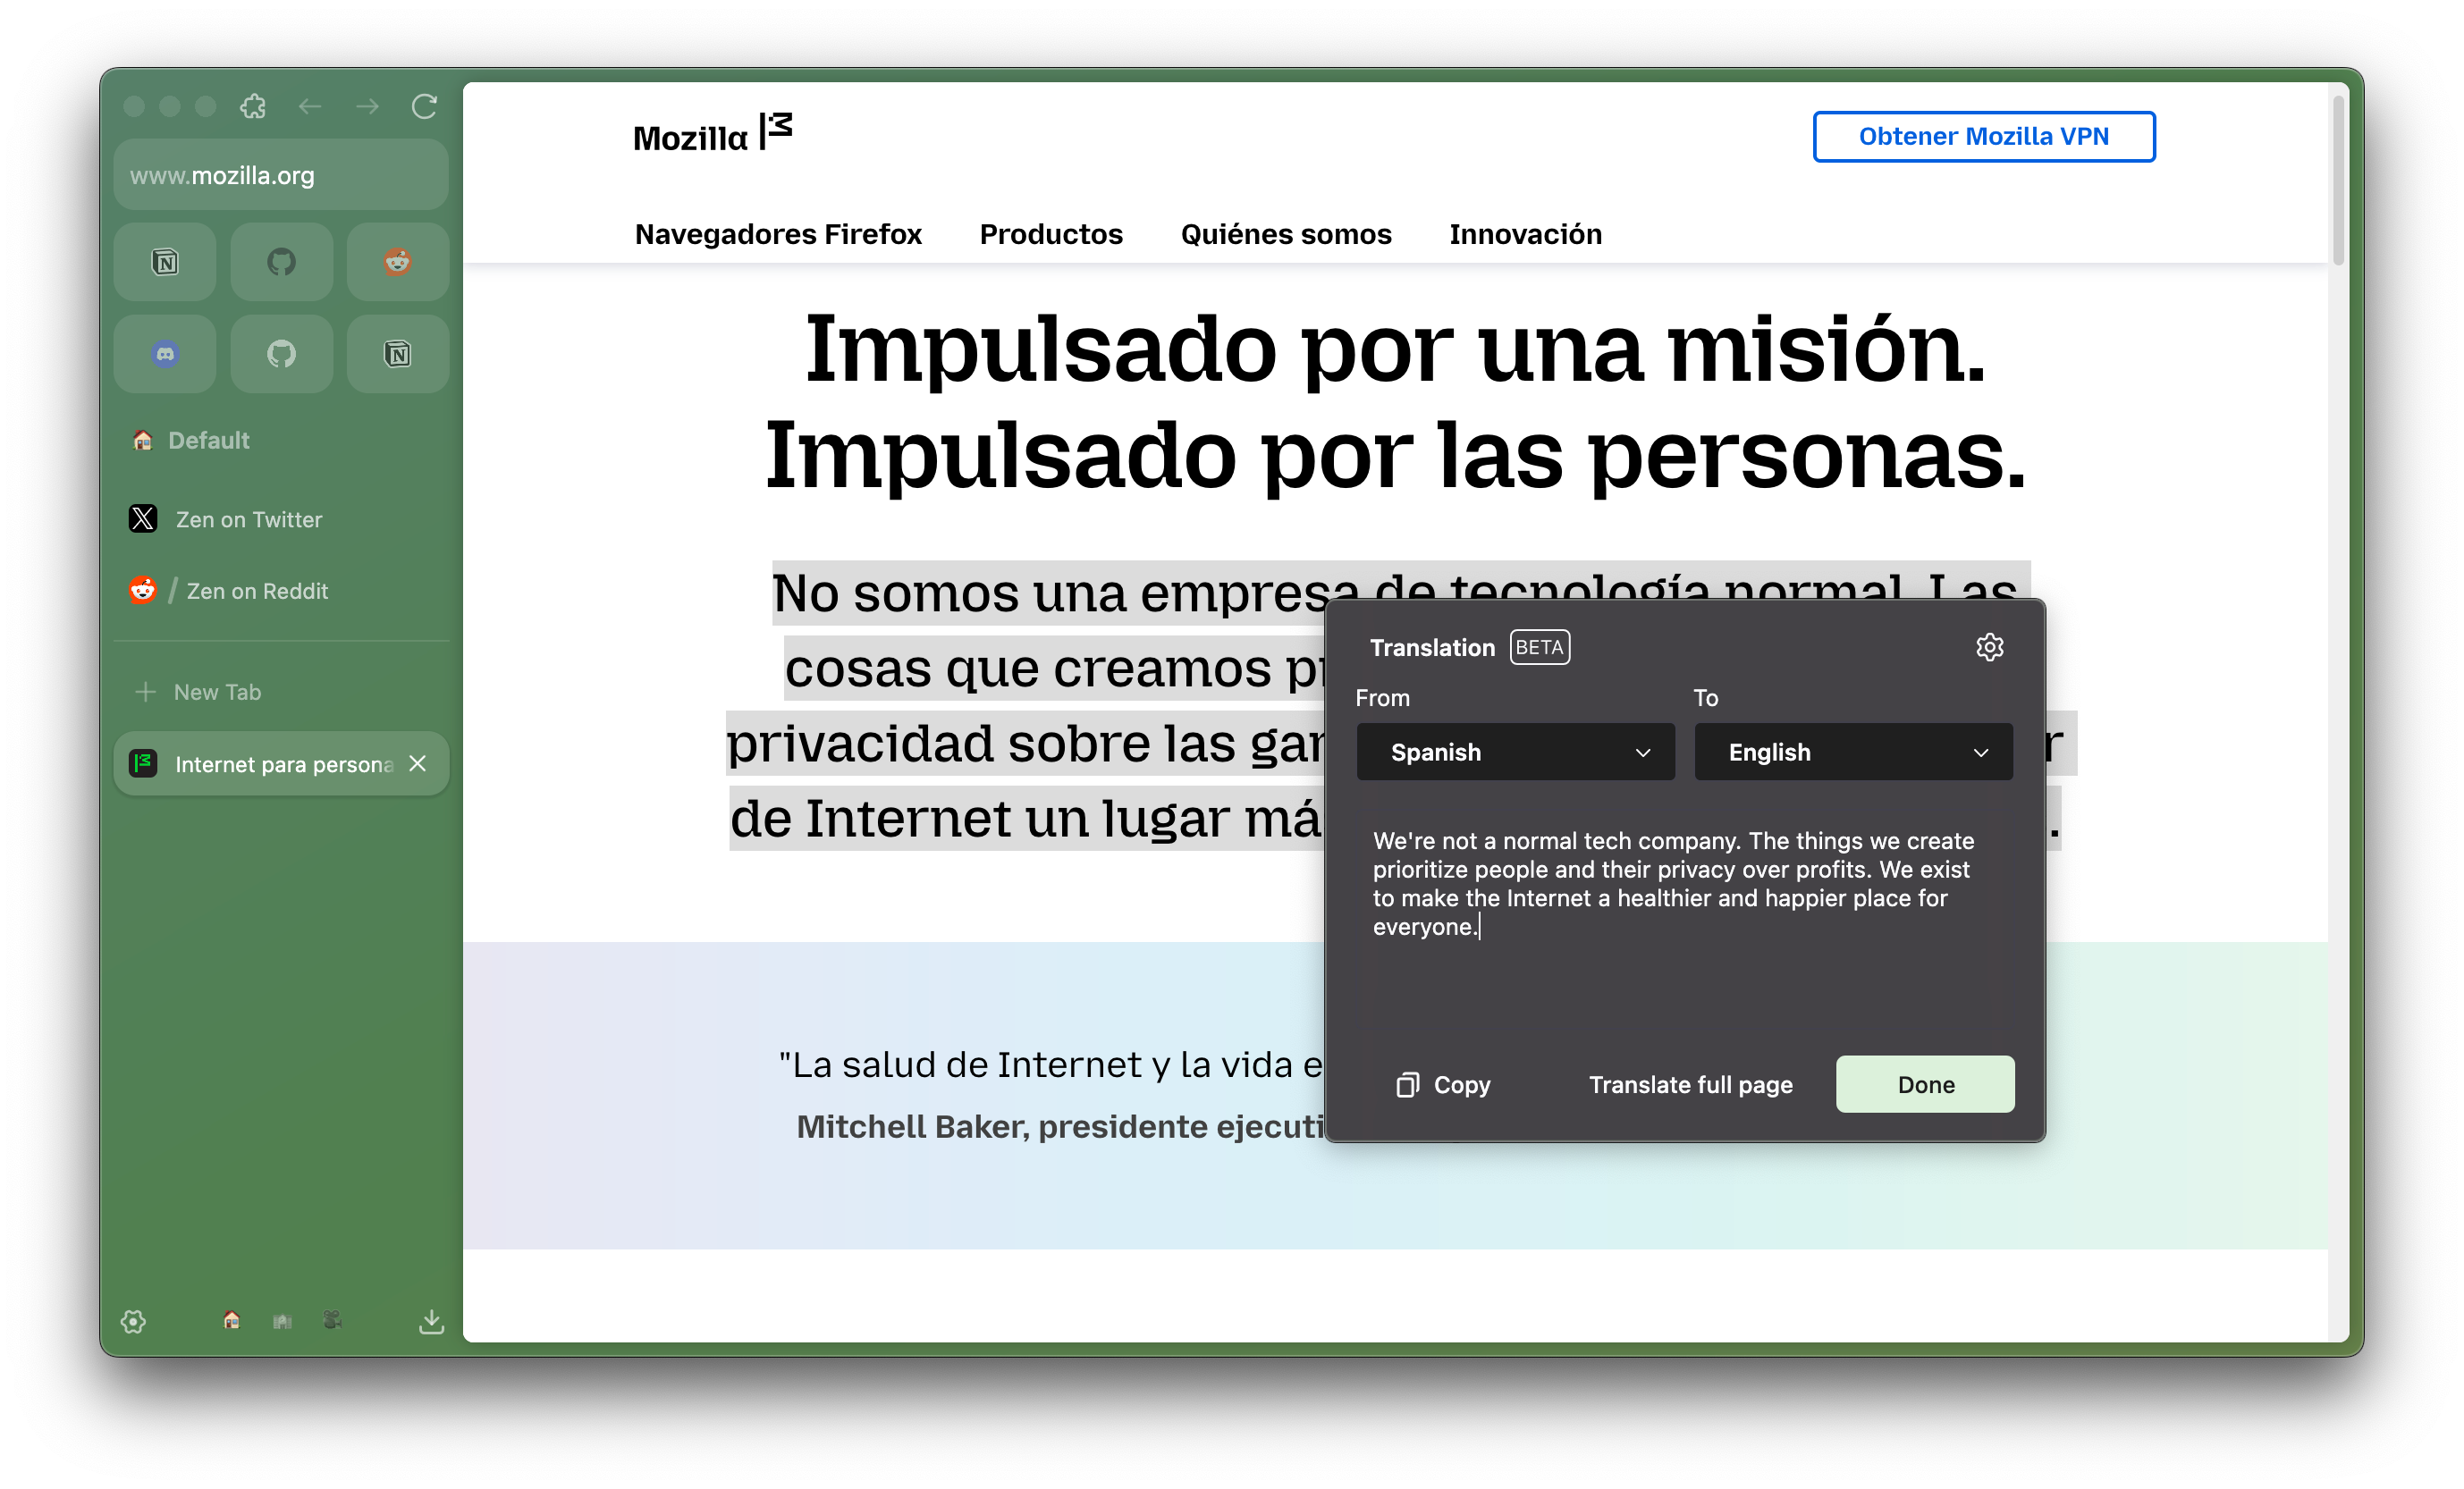Click the New Tab button

tap(281, 692)
